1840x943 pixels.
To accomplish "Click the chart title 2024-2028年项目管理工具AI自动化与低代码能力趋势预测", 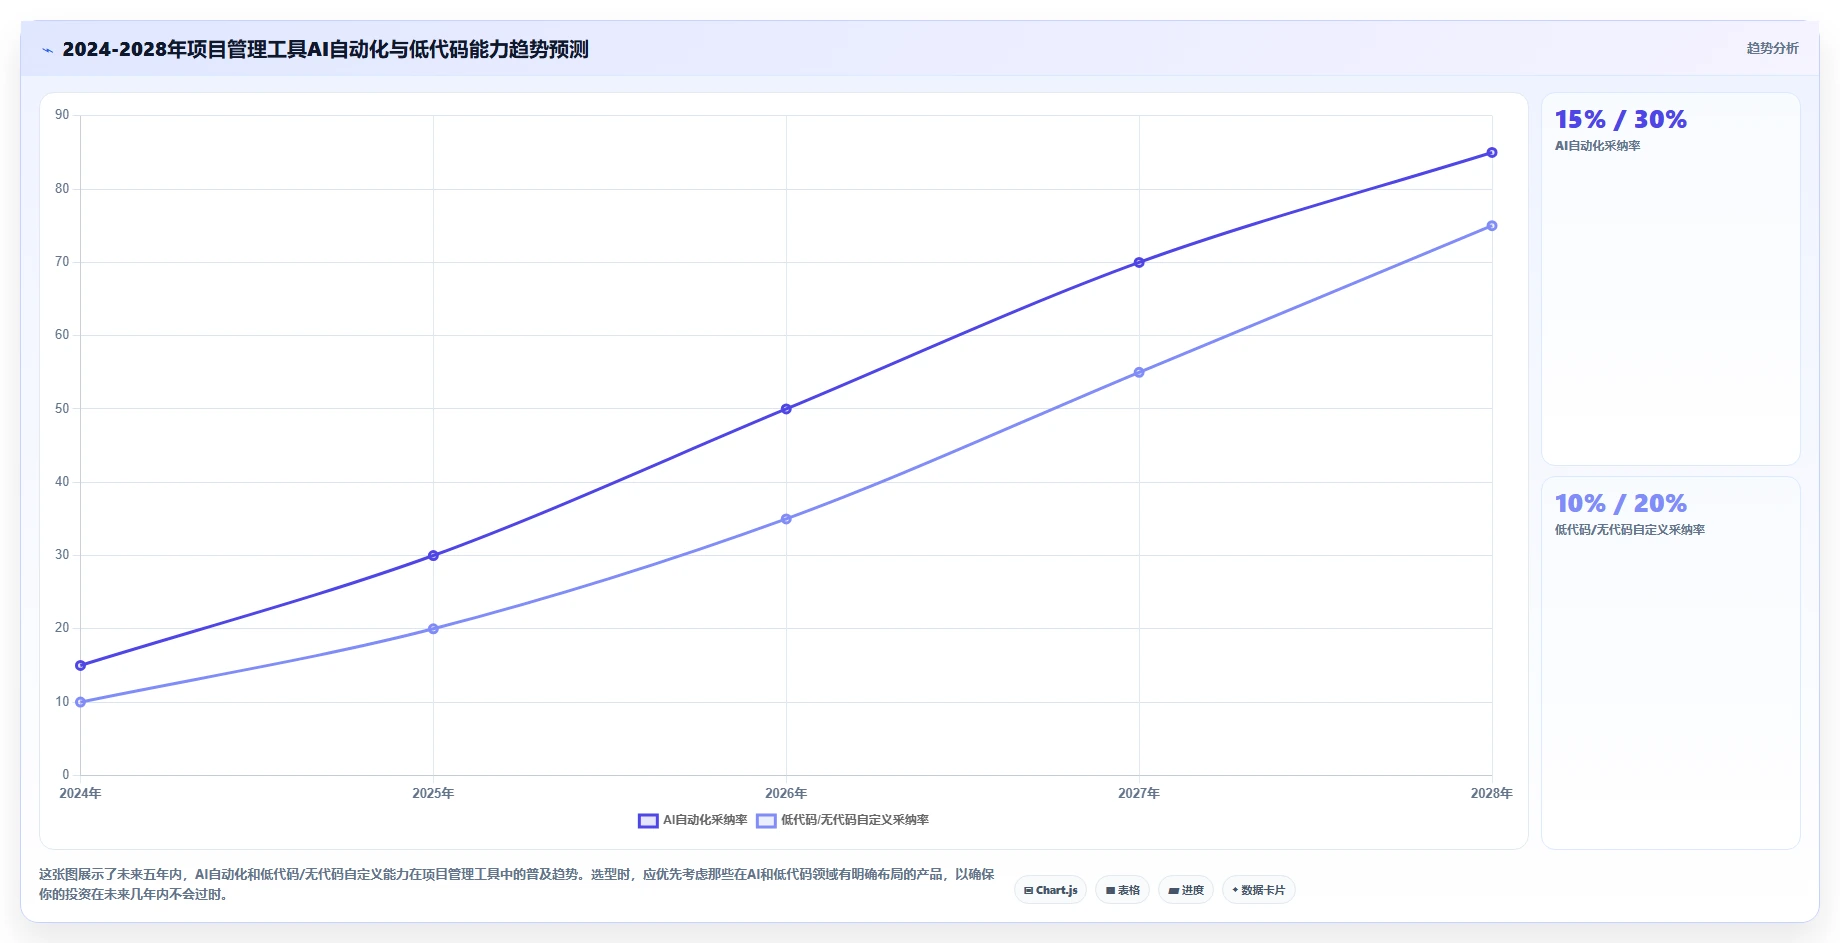I will tap(325, 49).
